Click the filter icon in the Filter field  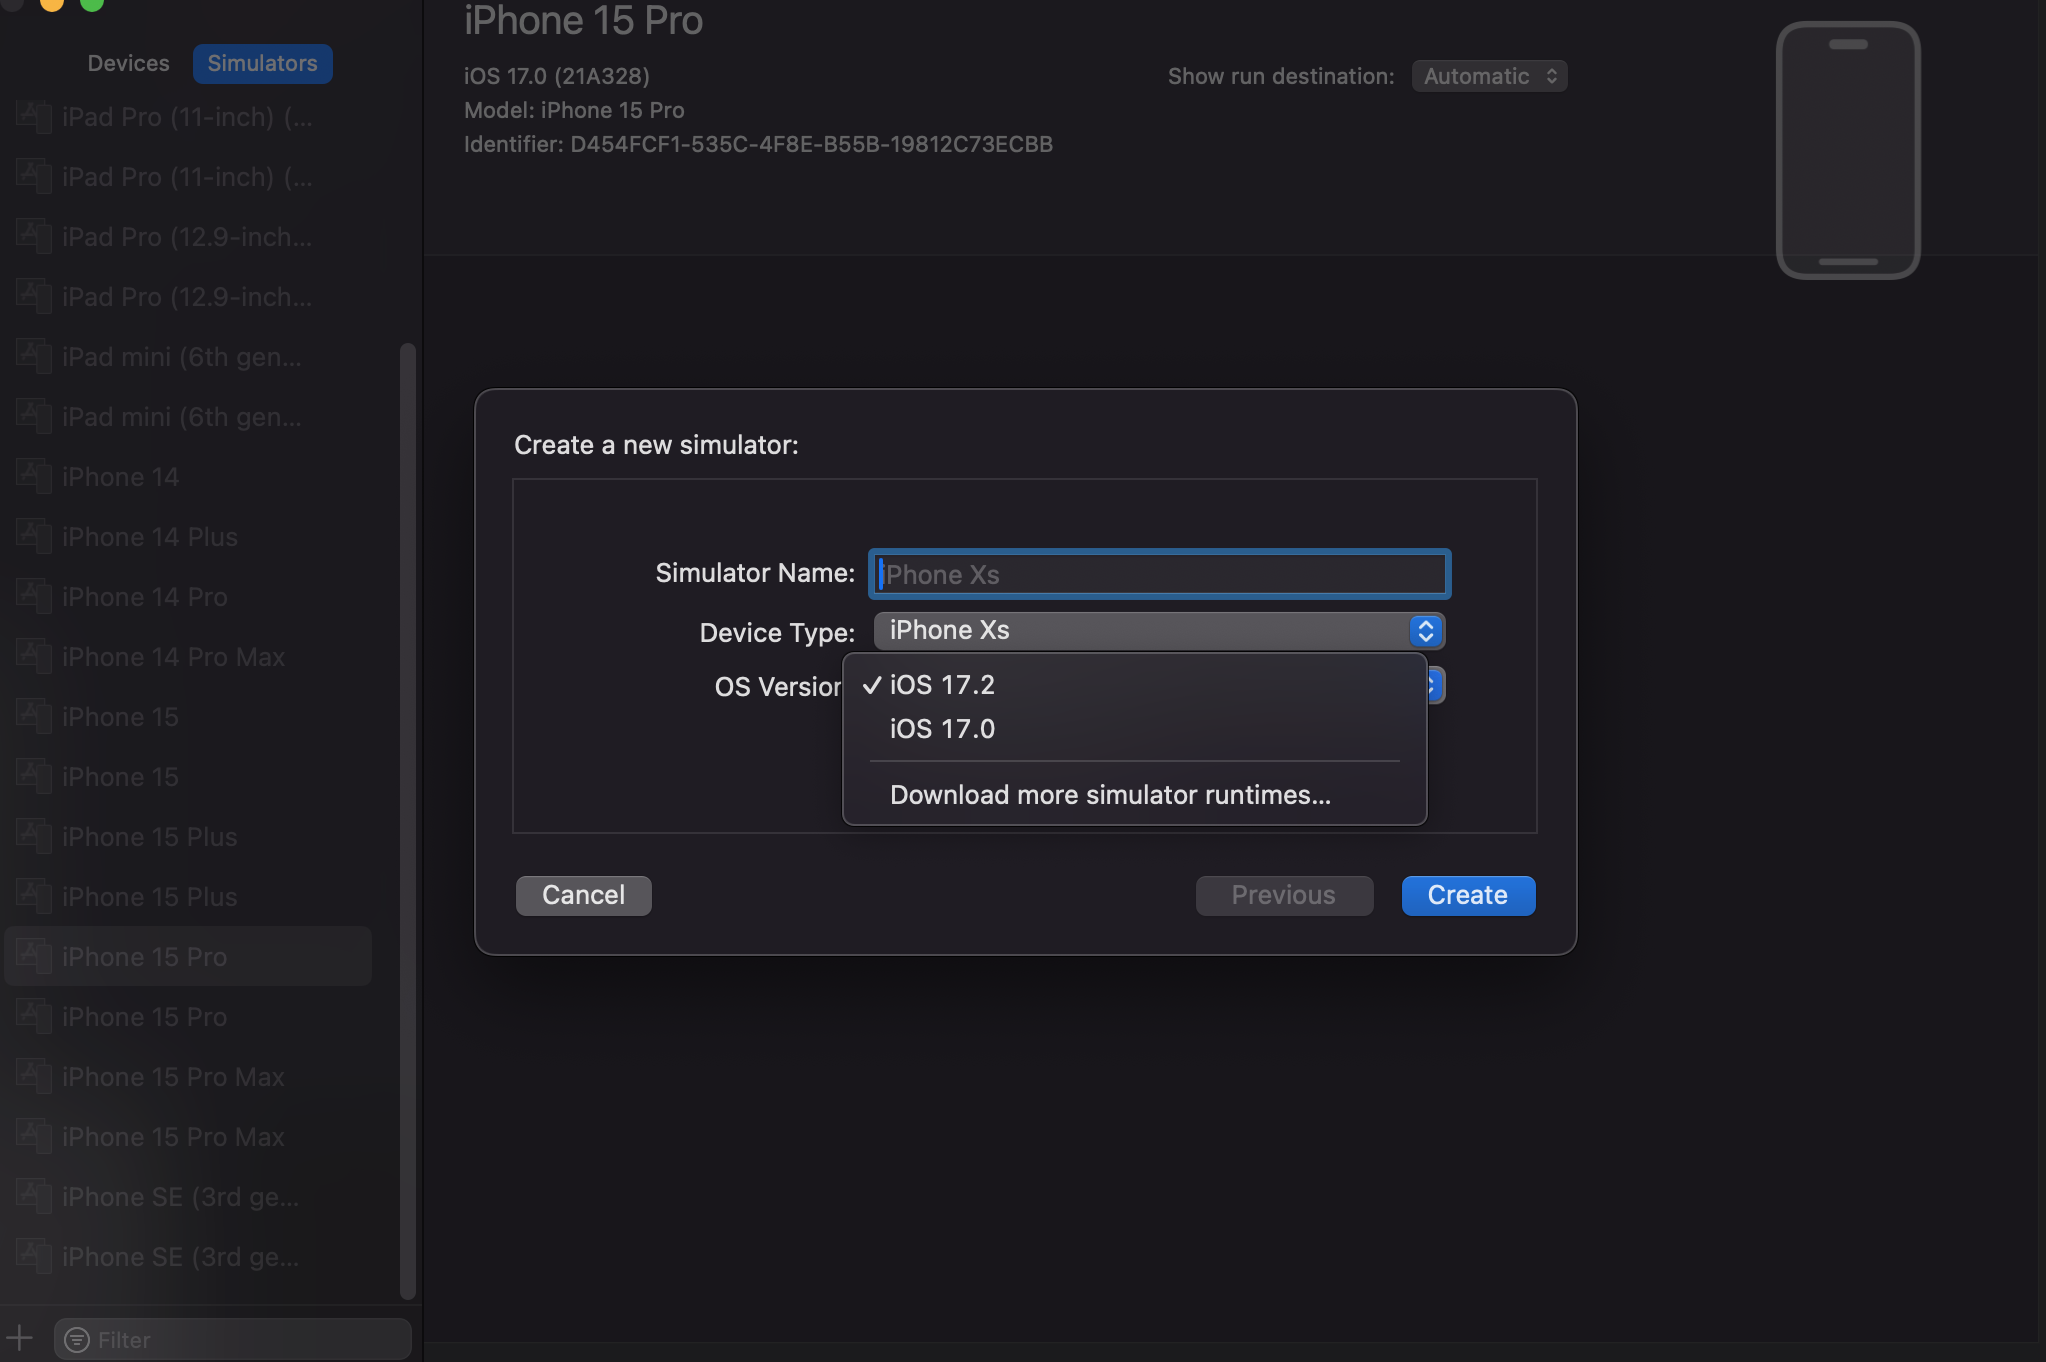(x=77, y=1340)
